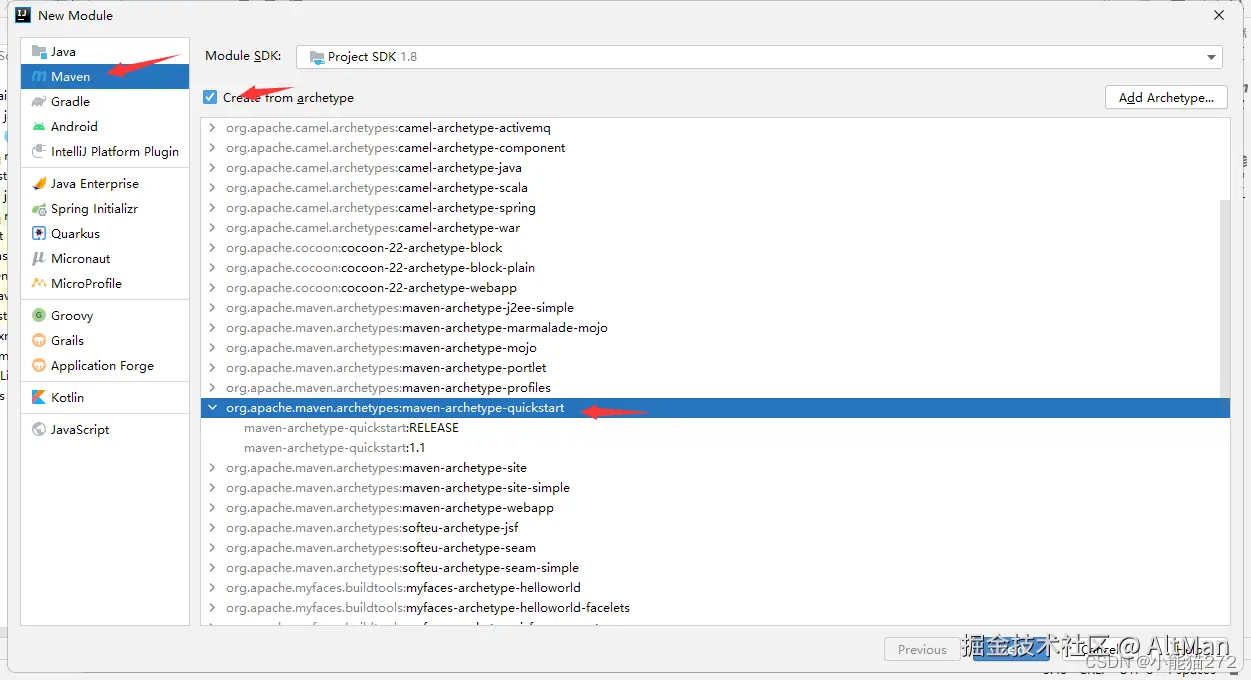Expand myfaces-archetype-helloworld node
The width and height of the screenshot is (1251, 680).
[212, 588]
